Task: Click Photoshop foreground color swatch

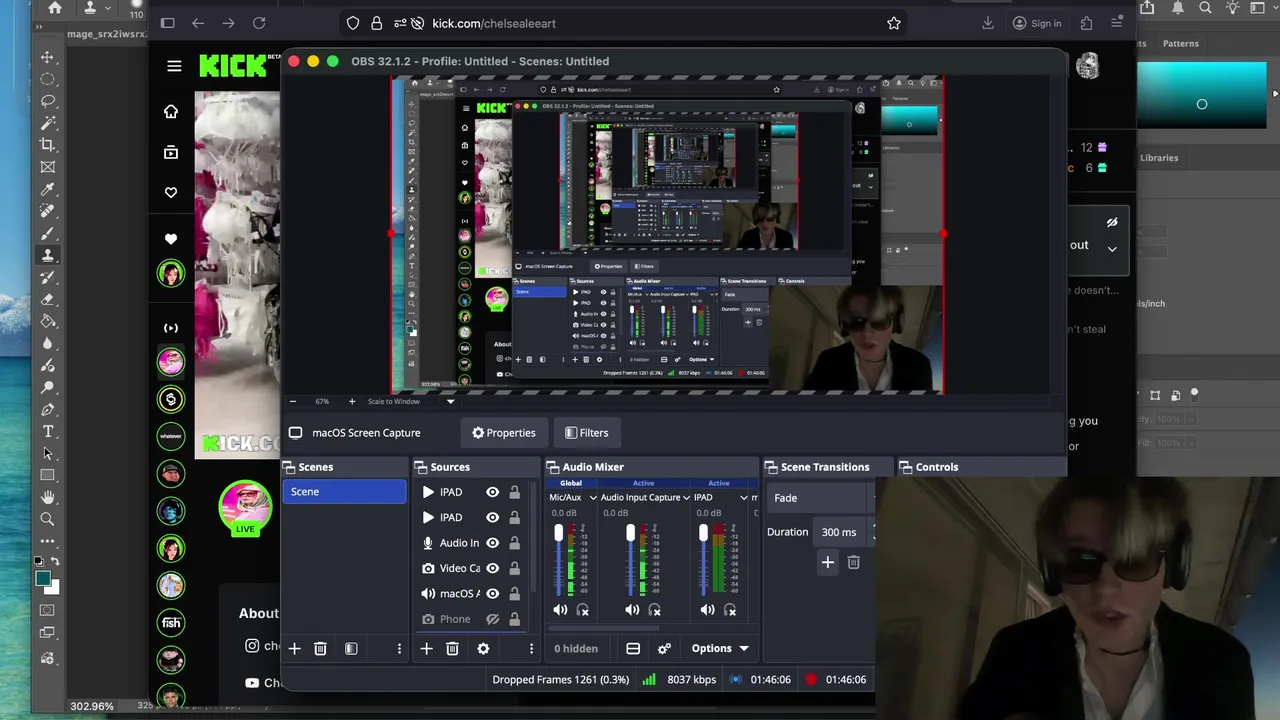Action: tap(42, 579)
